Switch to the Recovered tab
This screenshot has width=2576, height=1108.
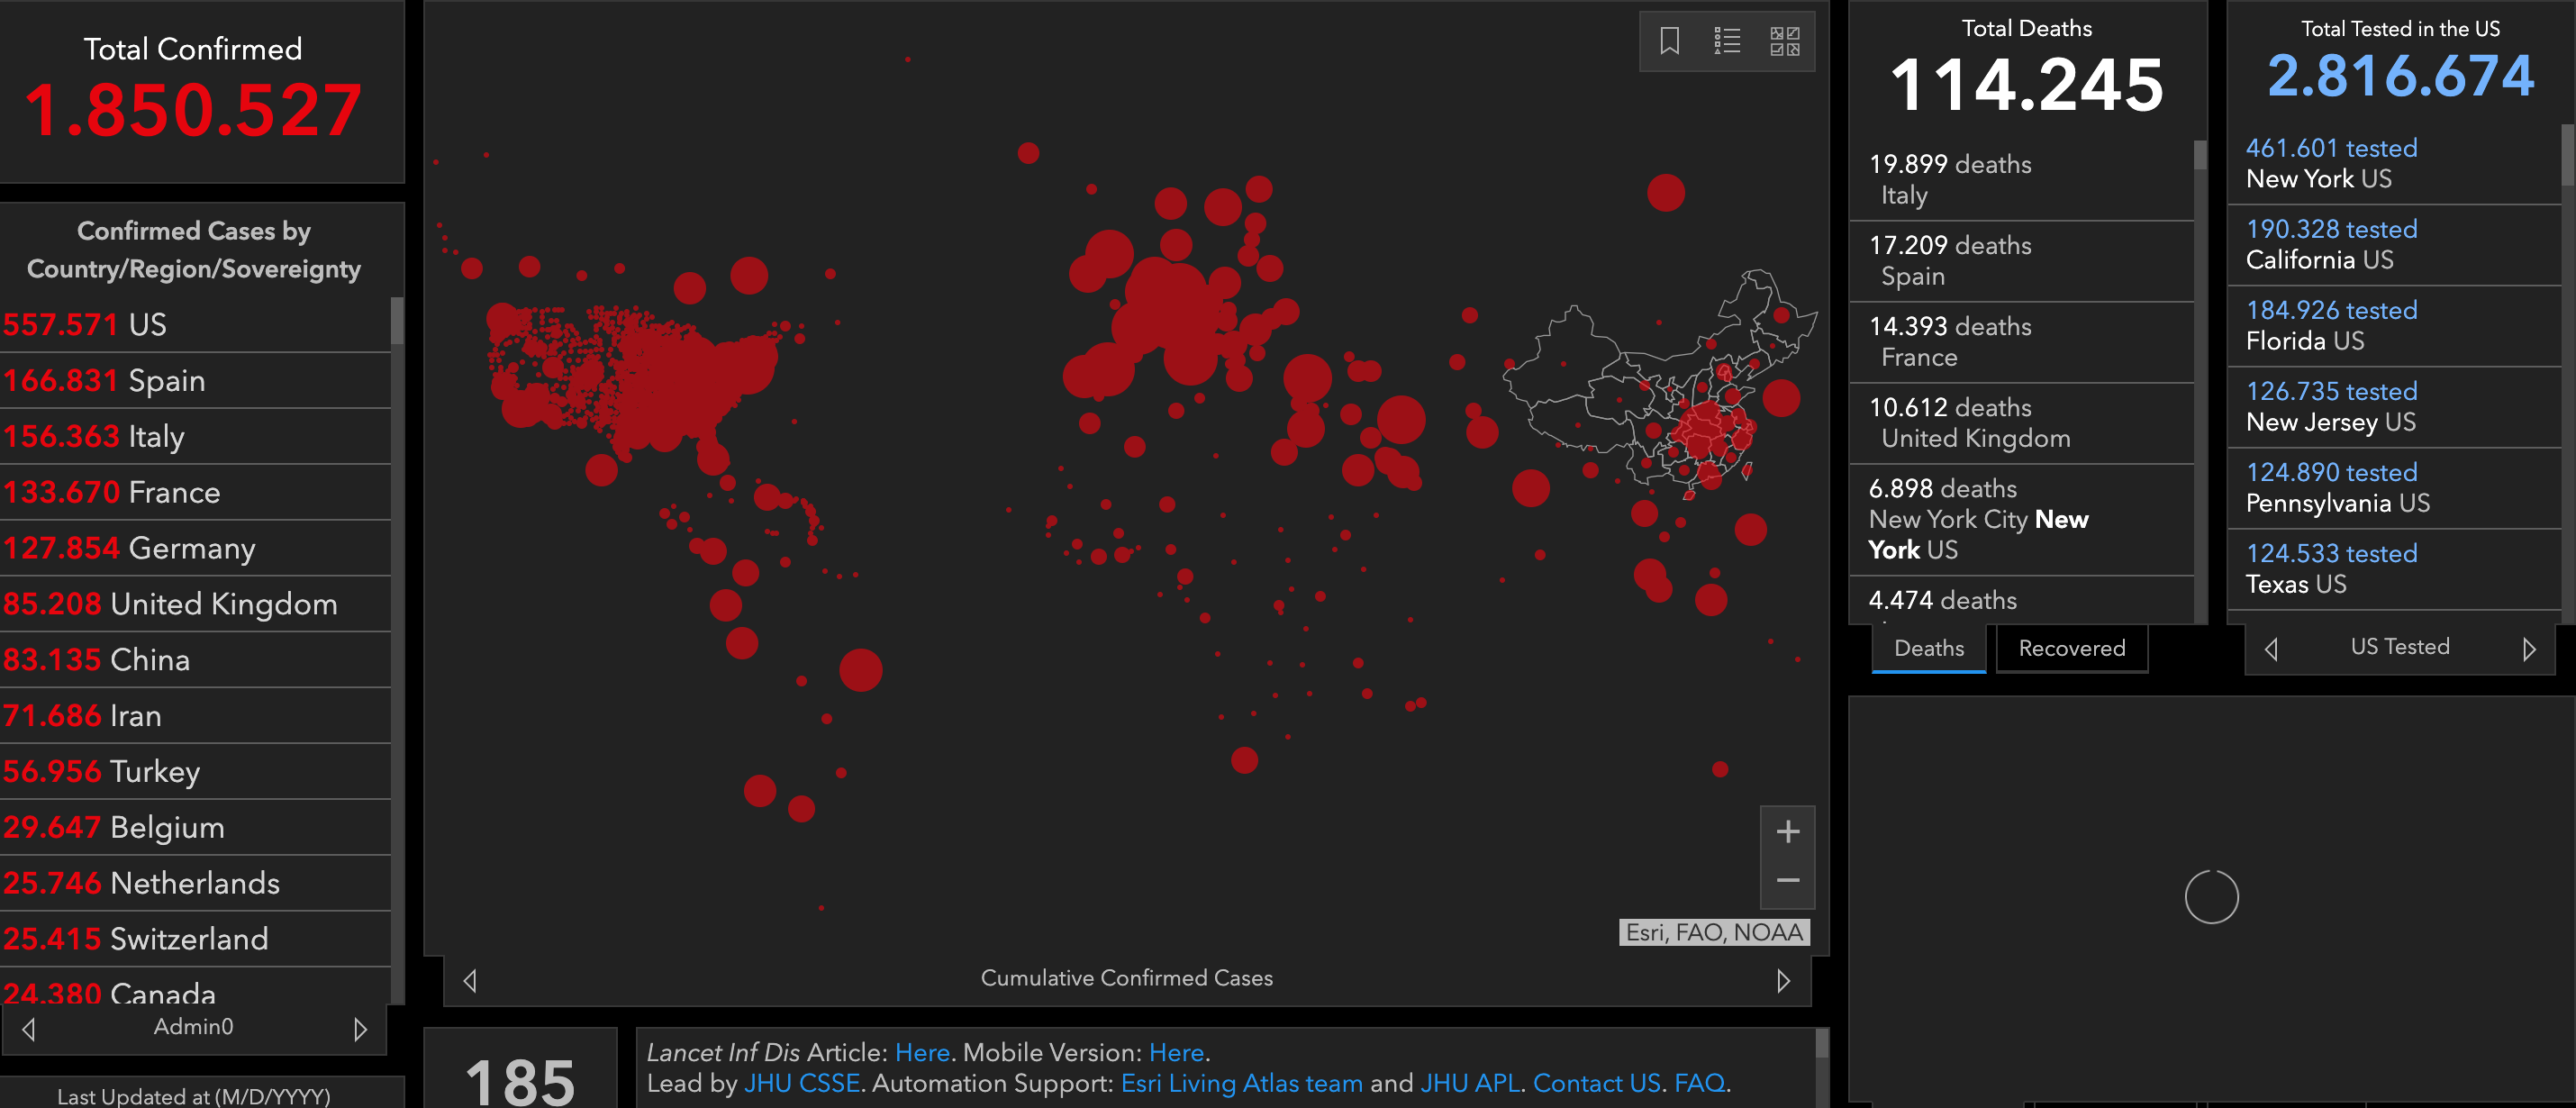click(x=2071, y=648)
